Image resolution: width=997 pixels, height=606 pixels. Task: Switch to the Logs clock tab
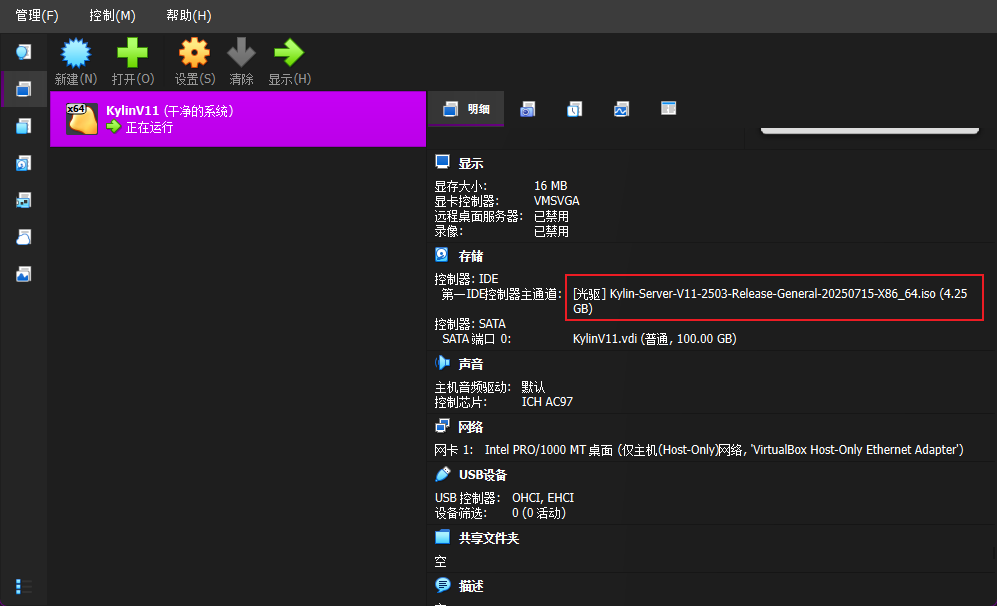point(574,109)
